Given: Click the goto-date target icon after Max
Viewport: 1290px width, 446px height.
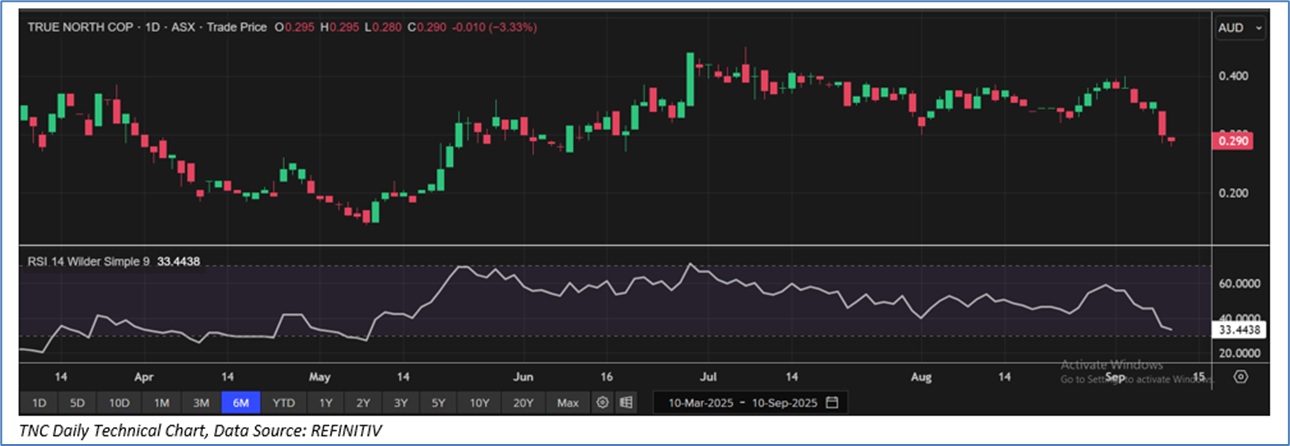Looking at the screenshot, I should [x=603, y=403].
